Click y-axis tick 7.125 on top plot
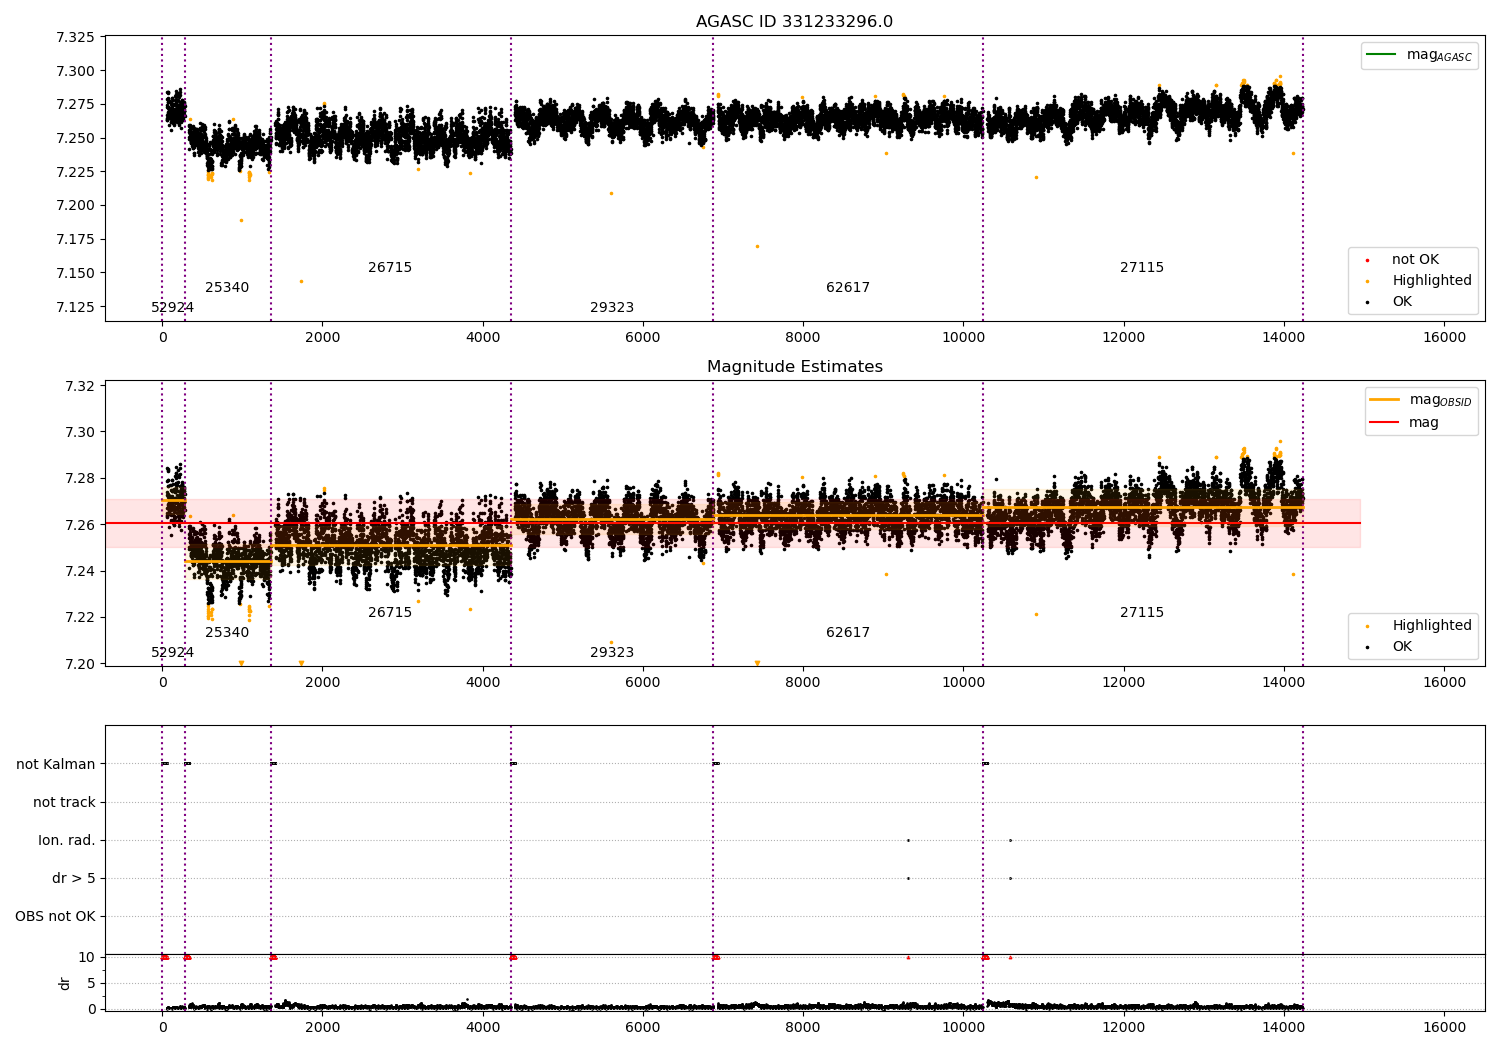The image size is (1500, 1050). pyautogui.click(x=75, y=307)
